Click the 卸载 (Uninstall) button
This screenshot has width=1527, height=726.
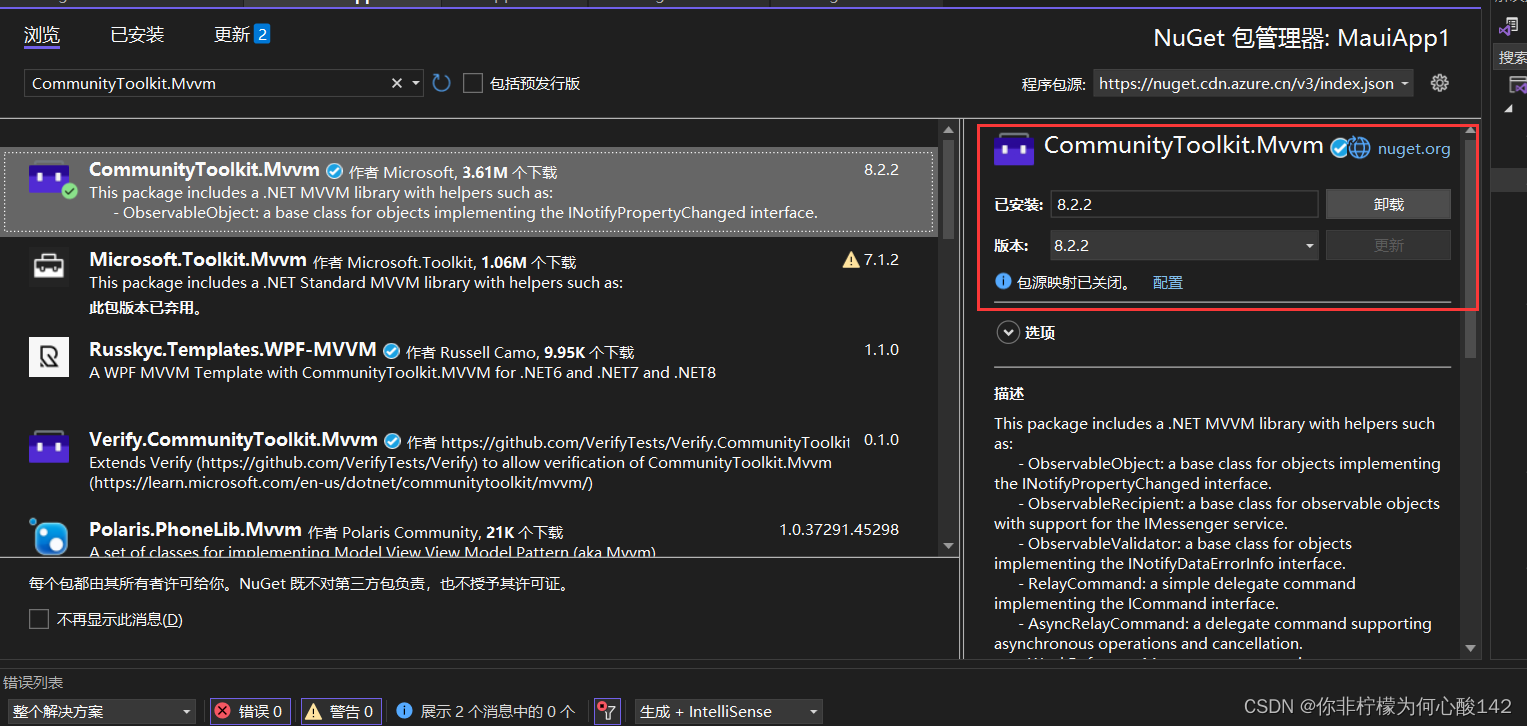pos(1388,204)
